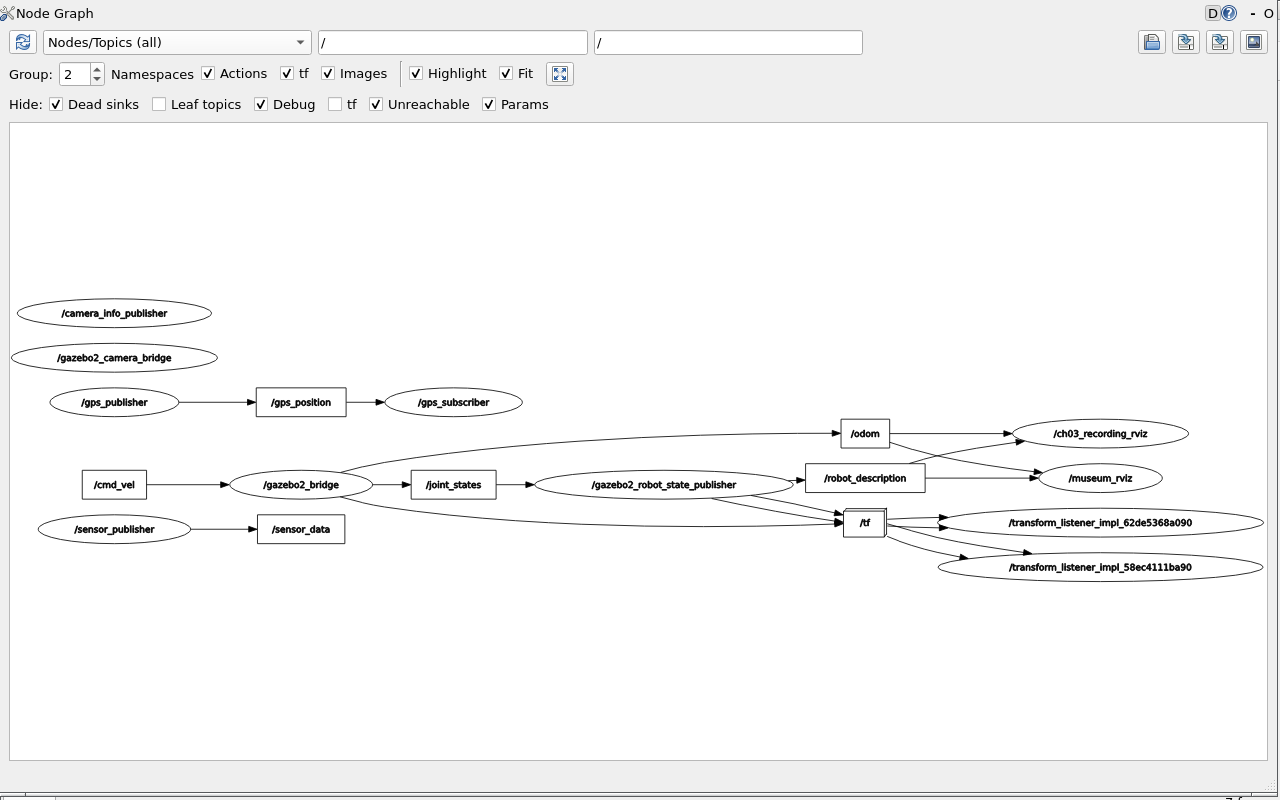Select the /joint_states topic box
1280x800 pixels.
pyautogui.click(x=454, y=485)
